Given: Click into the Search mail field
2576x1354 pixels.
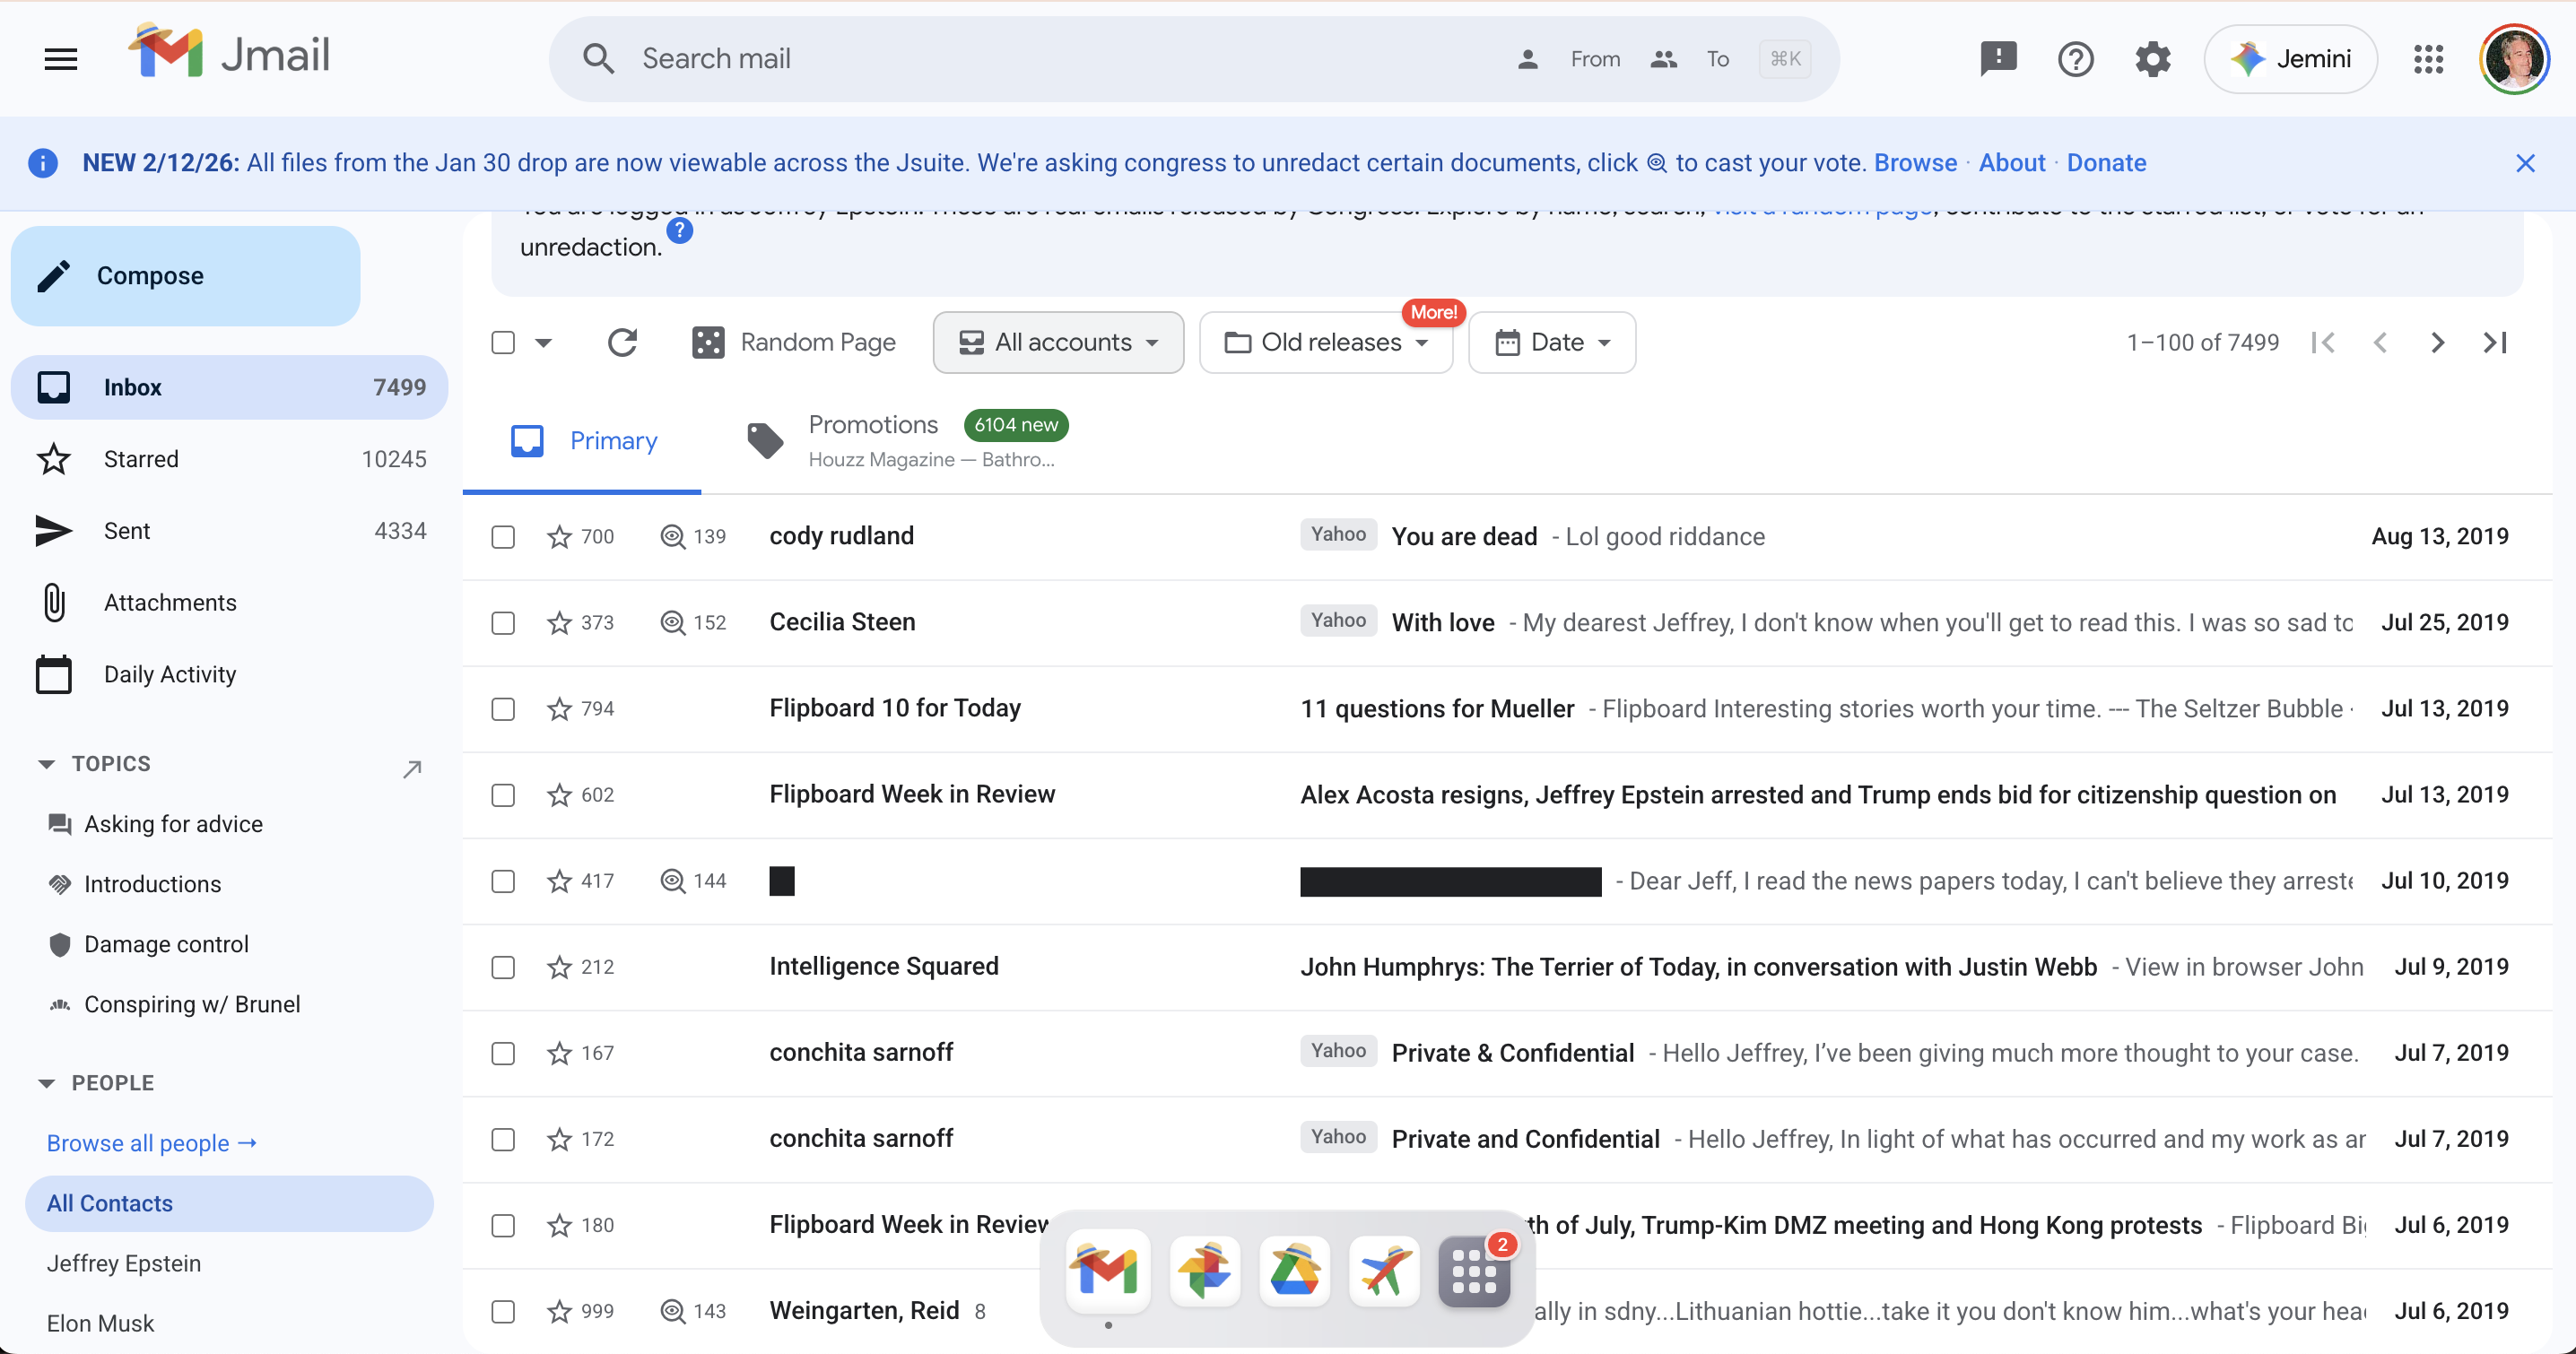Looking at the screenshot, I should tap(1060, 59).
